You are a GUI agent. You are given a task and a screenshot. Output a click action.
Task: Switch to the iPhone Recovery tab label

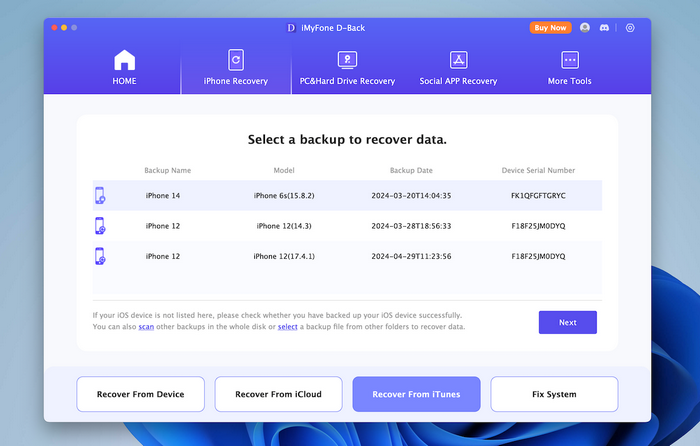pos(236,81)
